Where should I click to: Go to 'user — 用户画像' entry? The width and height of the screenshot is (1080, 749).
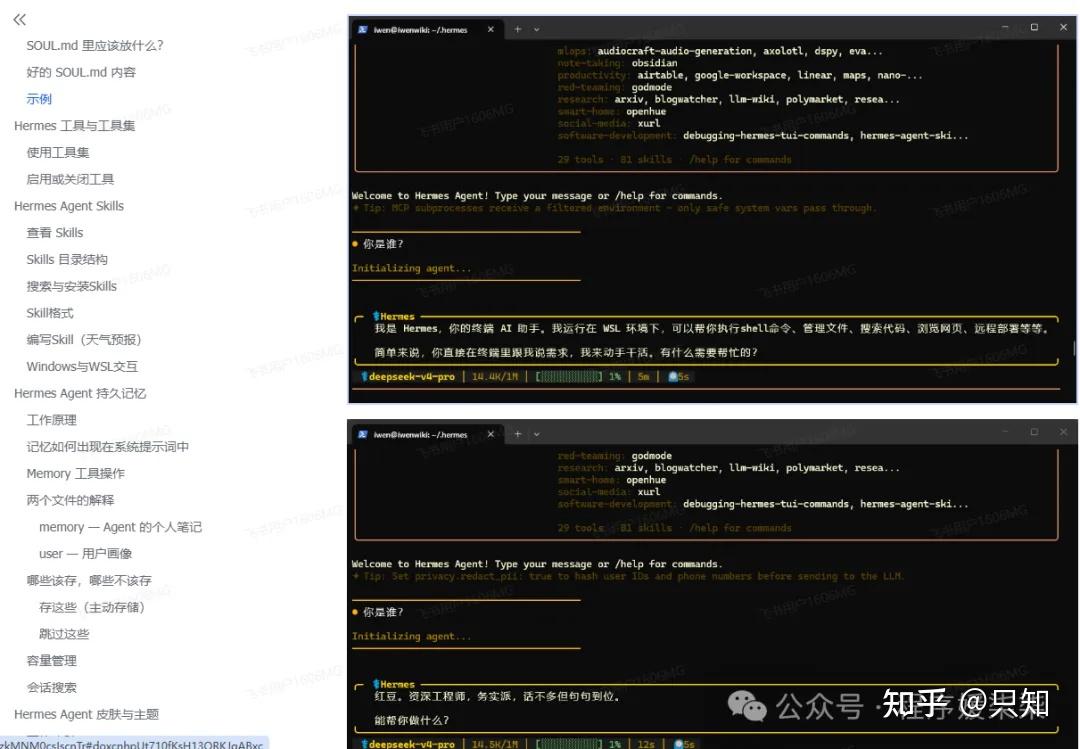[x=85, y=554]
